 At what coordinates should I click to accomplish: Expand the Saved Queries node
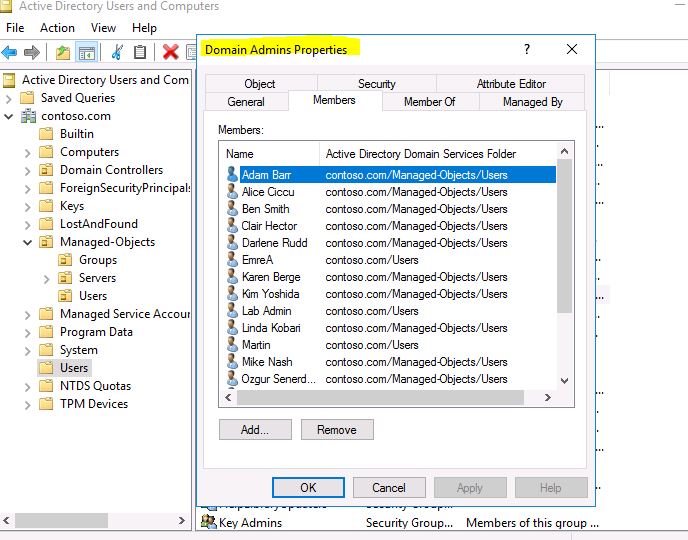[x=9, y=99]
